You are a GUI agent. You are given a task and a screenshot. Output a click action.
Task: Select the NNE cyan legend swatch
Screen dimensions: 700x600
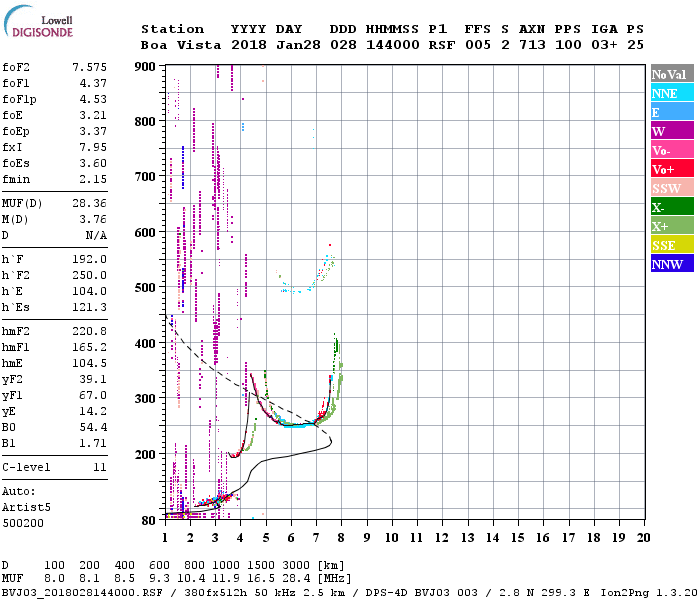point(672,93)
